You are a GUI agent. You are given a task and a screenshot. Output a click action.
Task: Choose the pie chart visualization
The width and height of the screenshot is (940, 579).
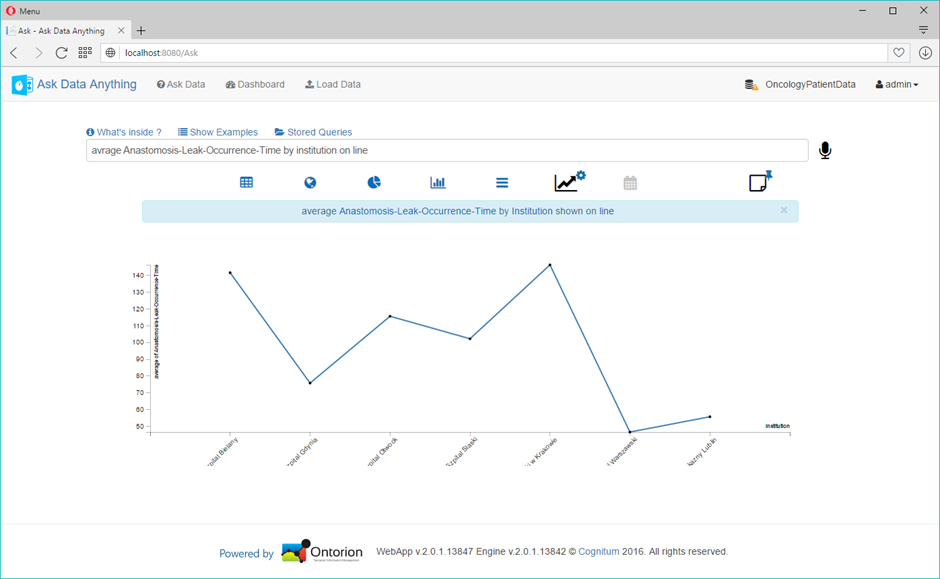pos(374,183)
